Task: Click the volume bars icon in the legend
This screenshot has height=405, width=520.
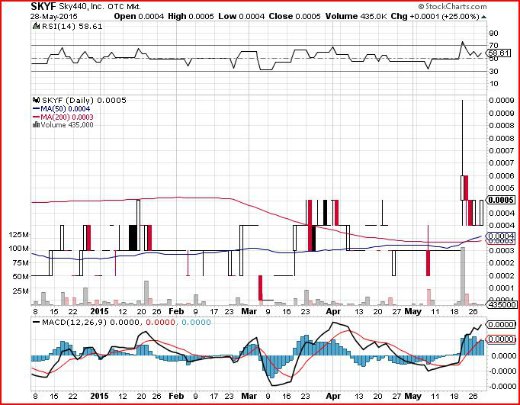Action: point(36,125)
